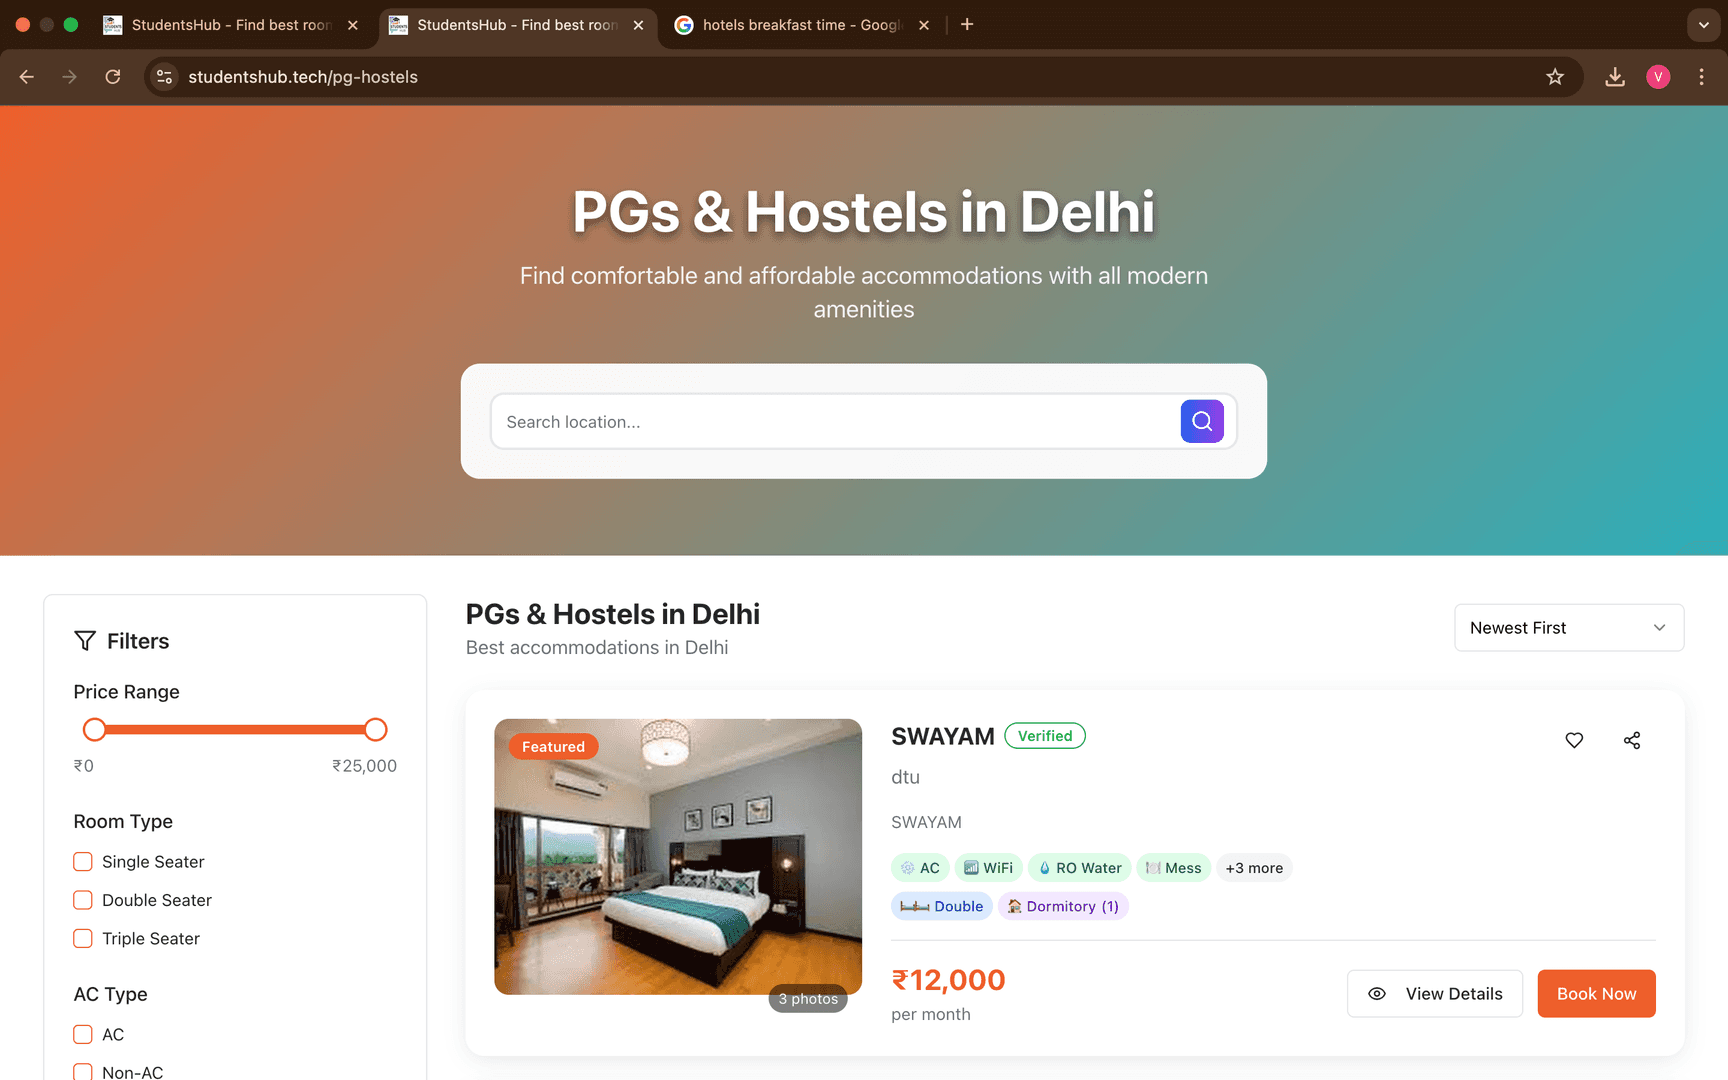Check the Single Seater option
Screen dimensions: 1728x1080
pos(83,861)
